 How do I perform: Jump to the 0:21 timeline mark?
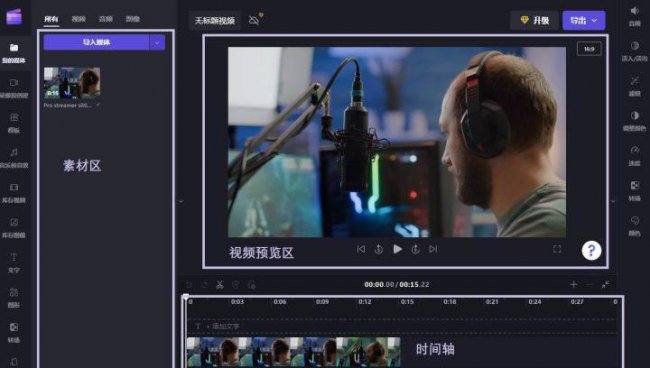pos(492,302)
